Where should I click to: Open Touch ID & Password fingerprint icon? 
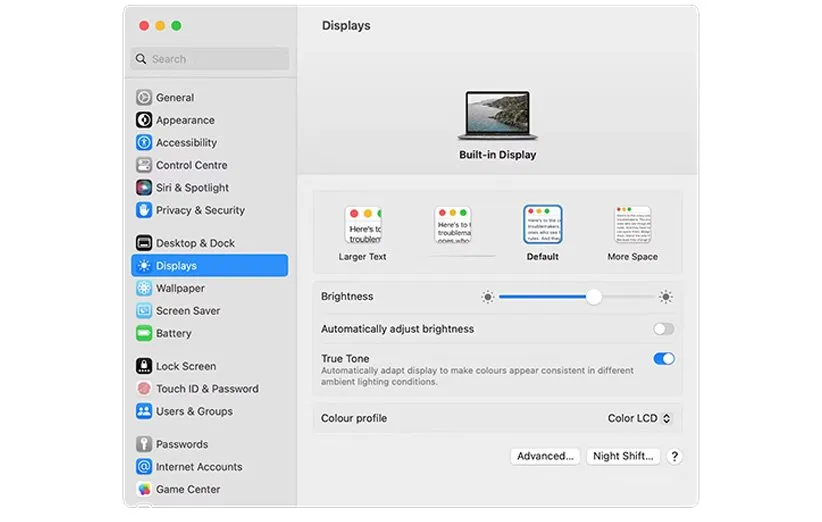coord(144,389)
